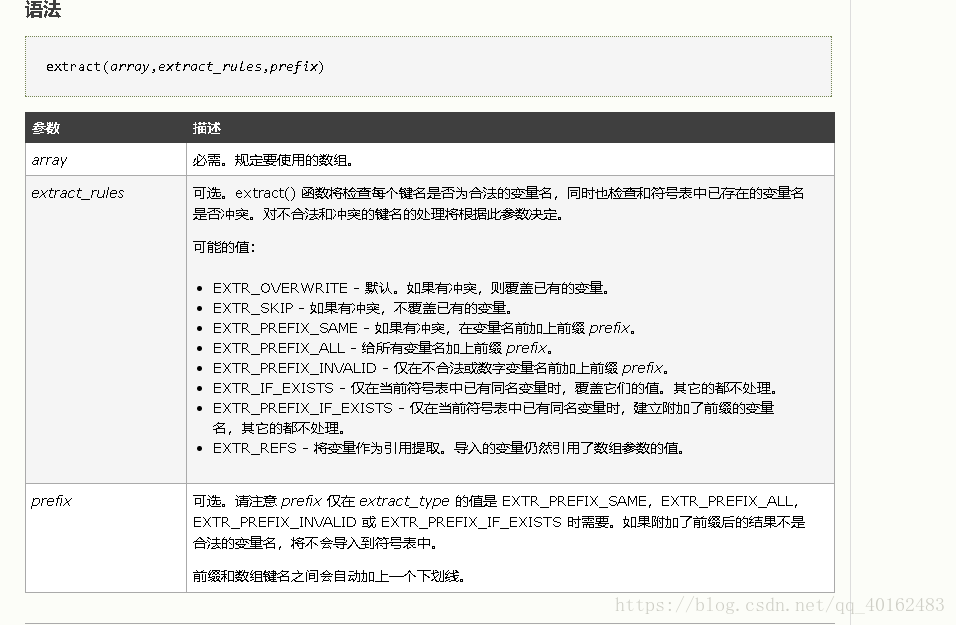Select the extract(array,extract_rules,prefix) code line

click(x=185, y=66)
